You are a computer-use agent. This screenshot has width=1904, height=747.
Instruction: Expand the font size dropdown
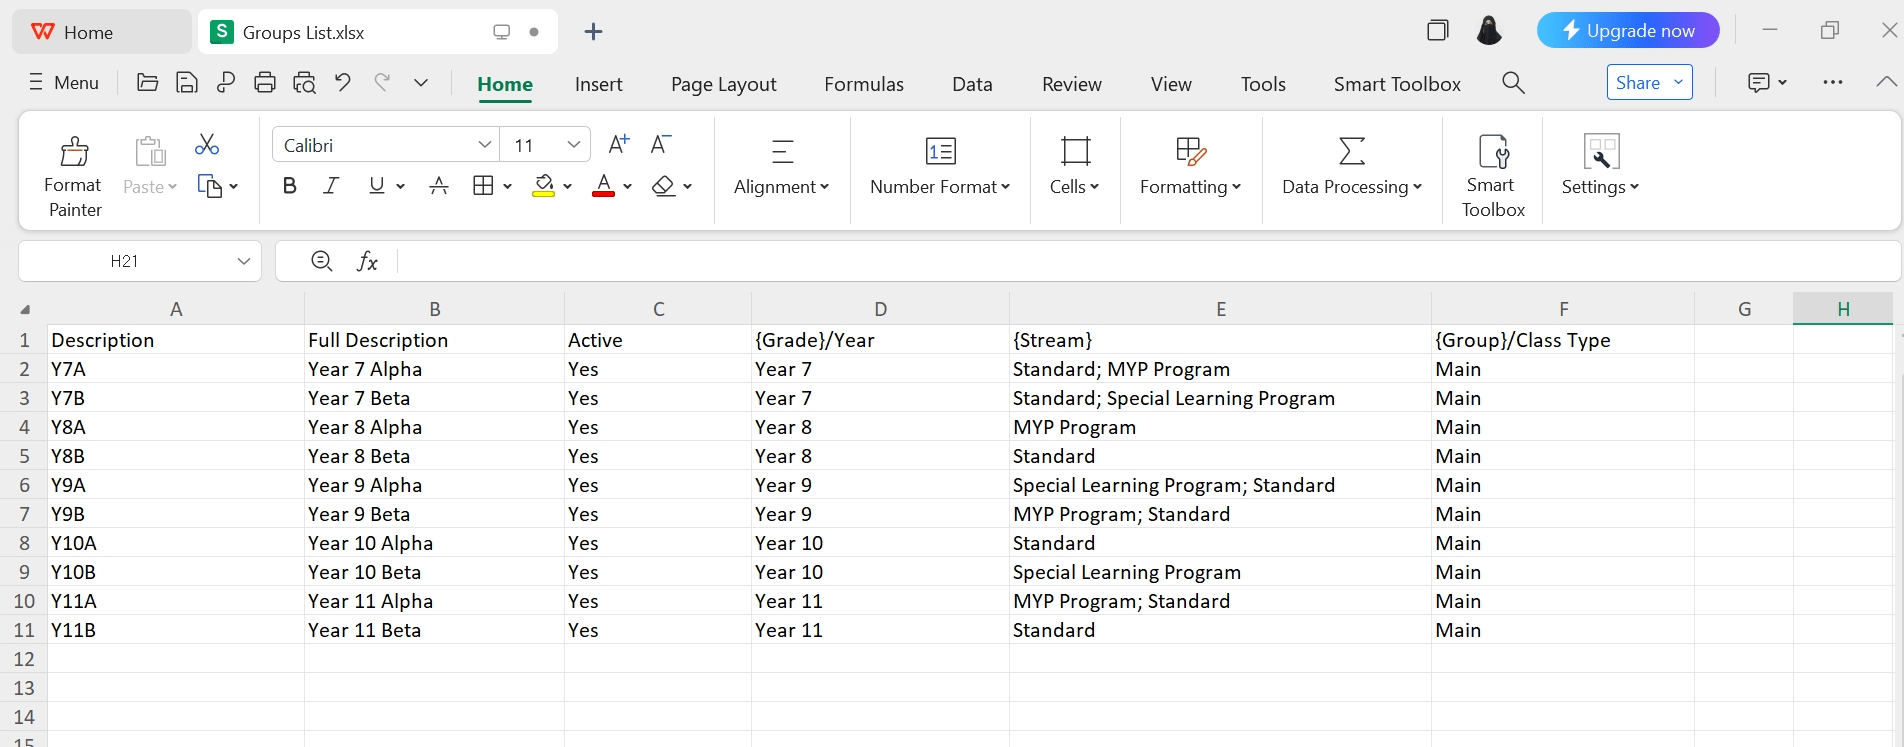(573, 145)
